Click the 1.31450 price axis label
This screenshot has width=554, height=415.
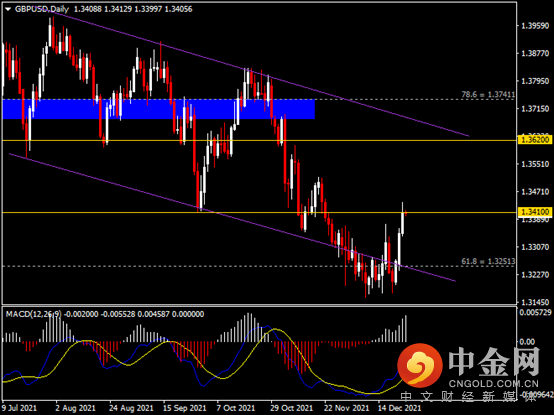click(535, 302)
